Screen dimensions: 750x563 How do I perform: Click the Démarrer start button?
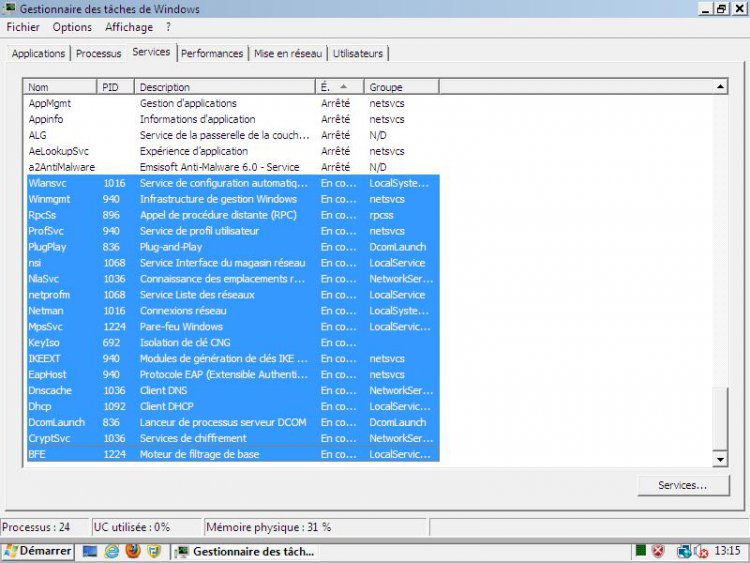(37, 551)
